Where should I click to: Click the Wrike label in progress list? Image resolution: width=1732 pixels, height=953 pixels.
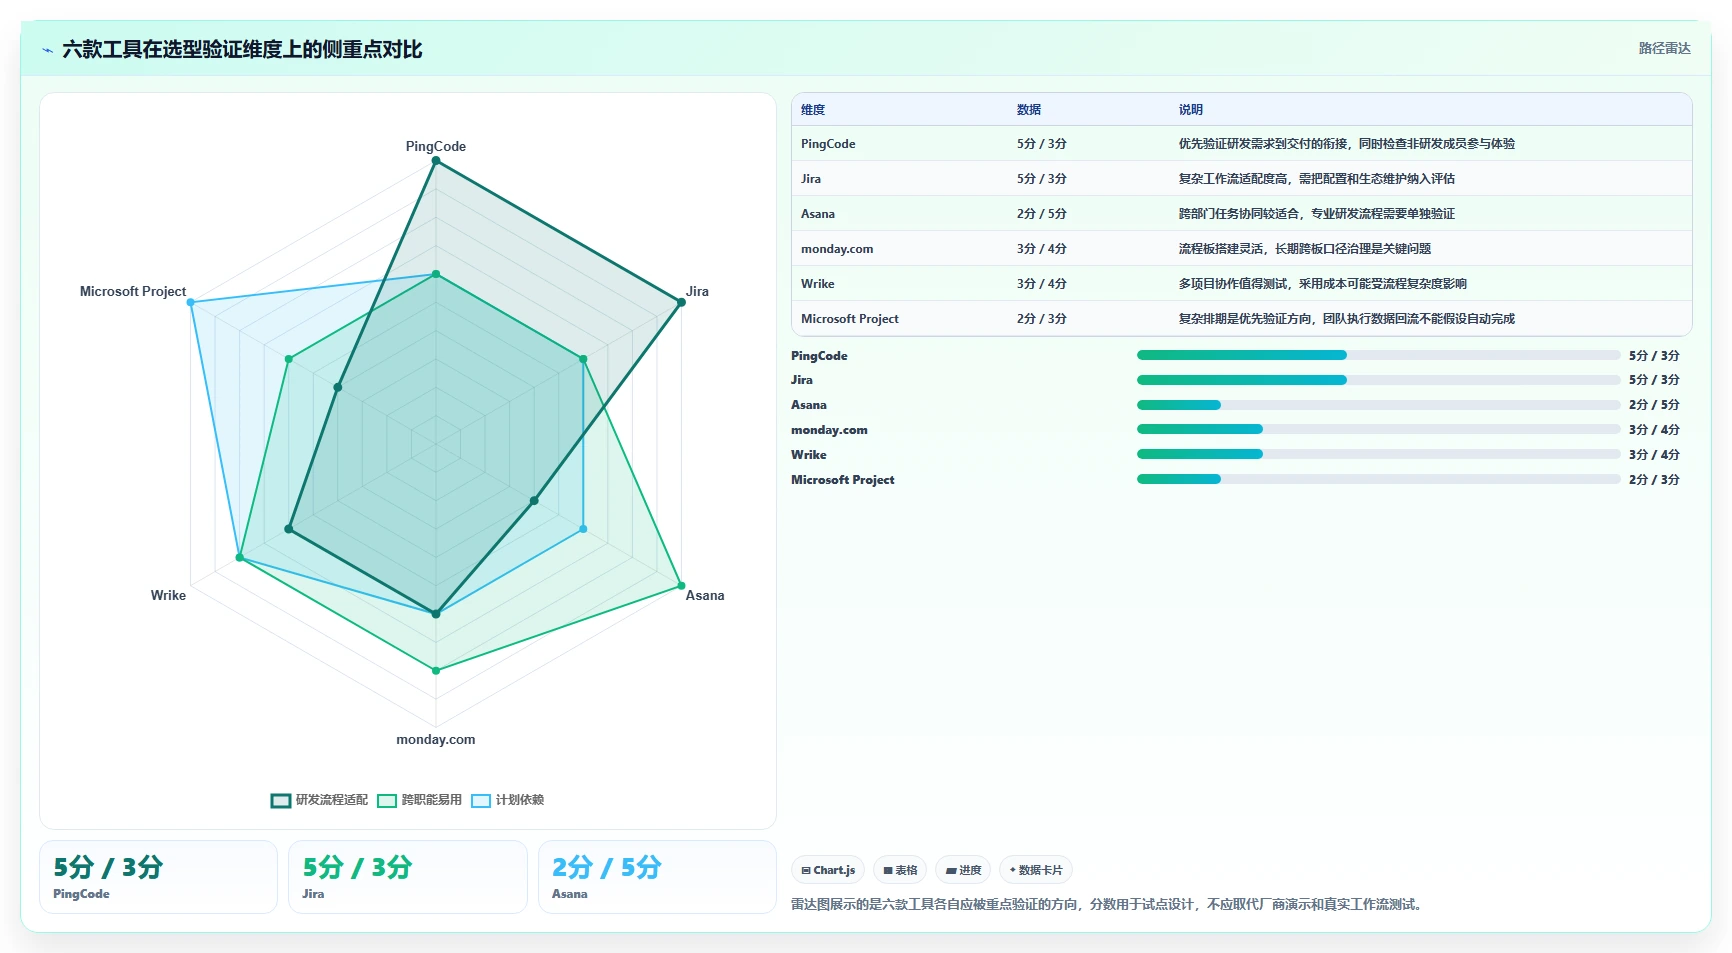pos(809,455)
